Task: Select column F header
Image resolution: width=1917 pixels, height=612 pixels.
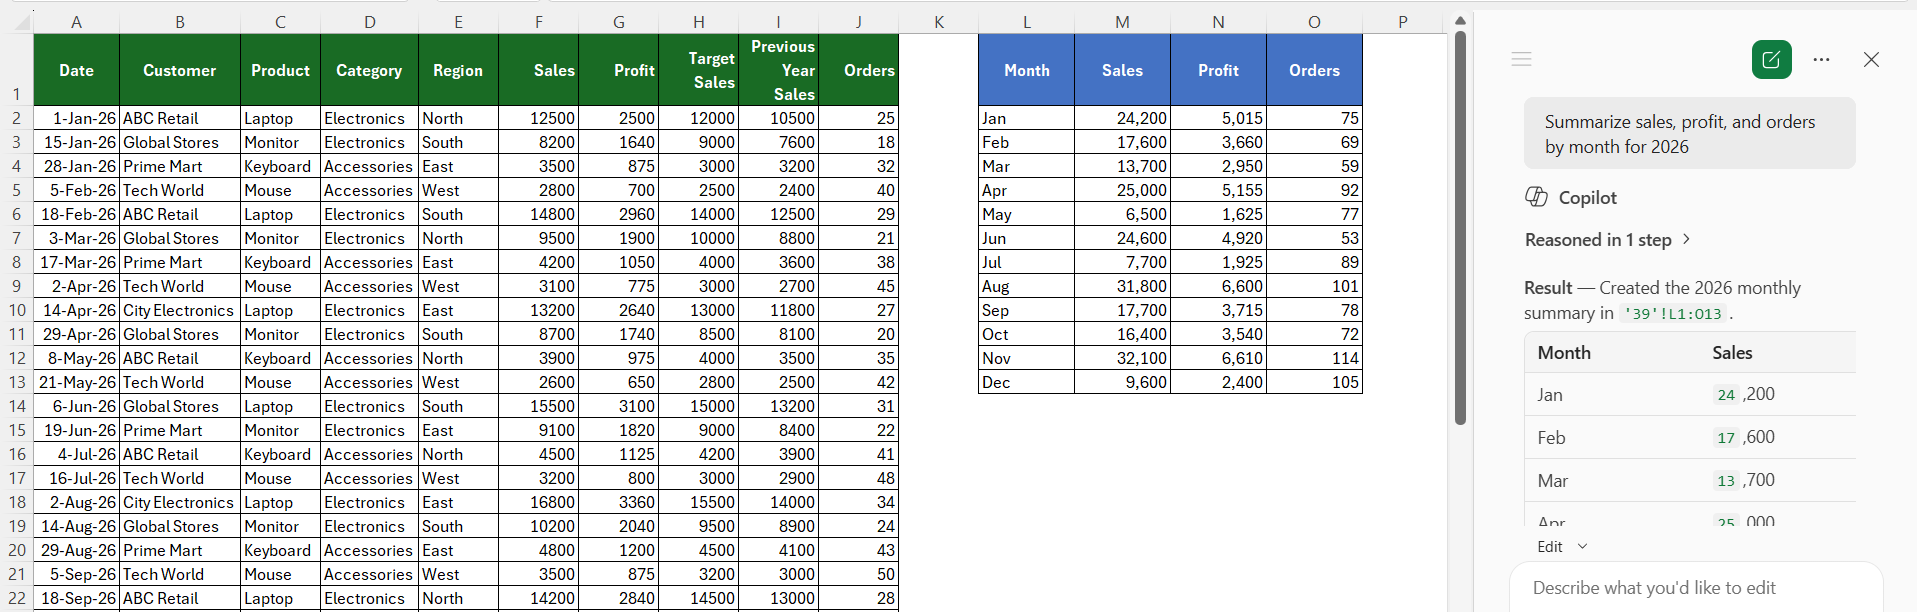Action: tap(538, 22)
